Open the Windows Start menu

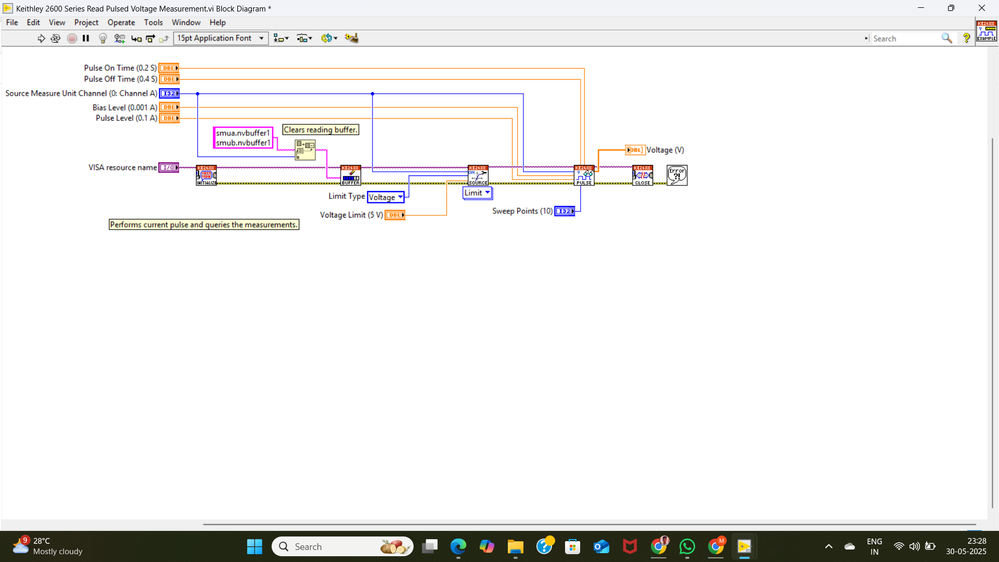pyautogui.click(x=254, y=547)
